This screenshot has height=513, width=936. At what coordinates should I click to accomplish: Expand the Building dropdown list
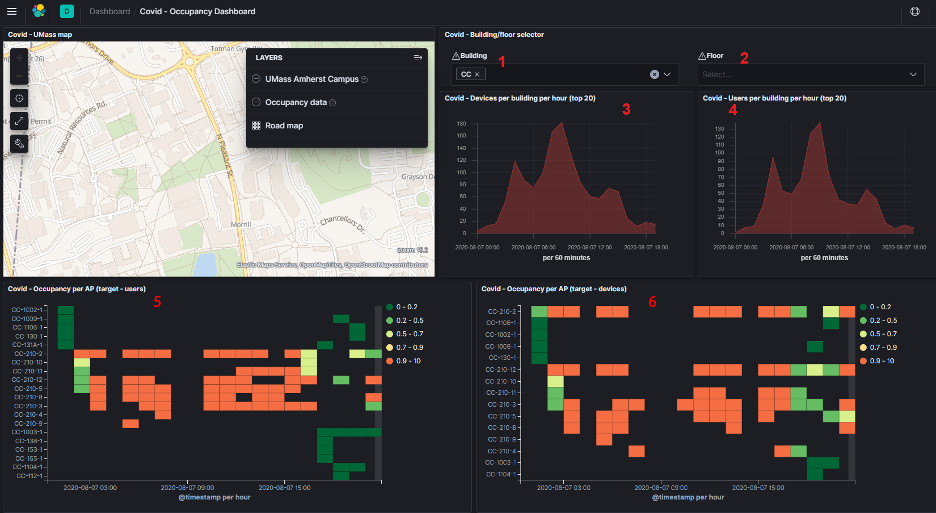click(x=668, y=74)
